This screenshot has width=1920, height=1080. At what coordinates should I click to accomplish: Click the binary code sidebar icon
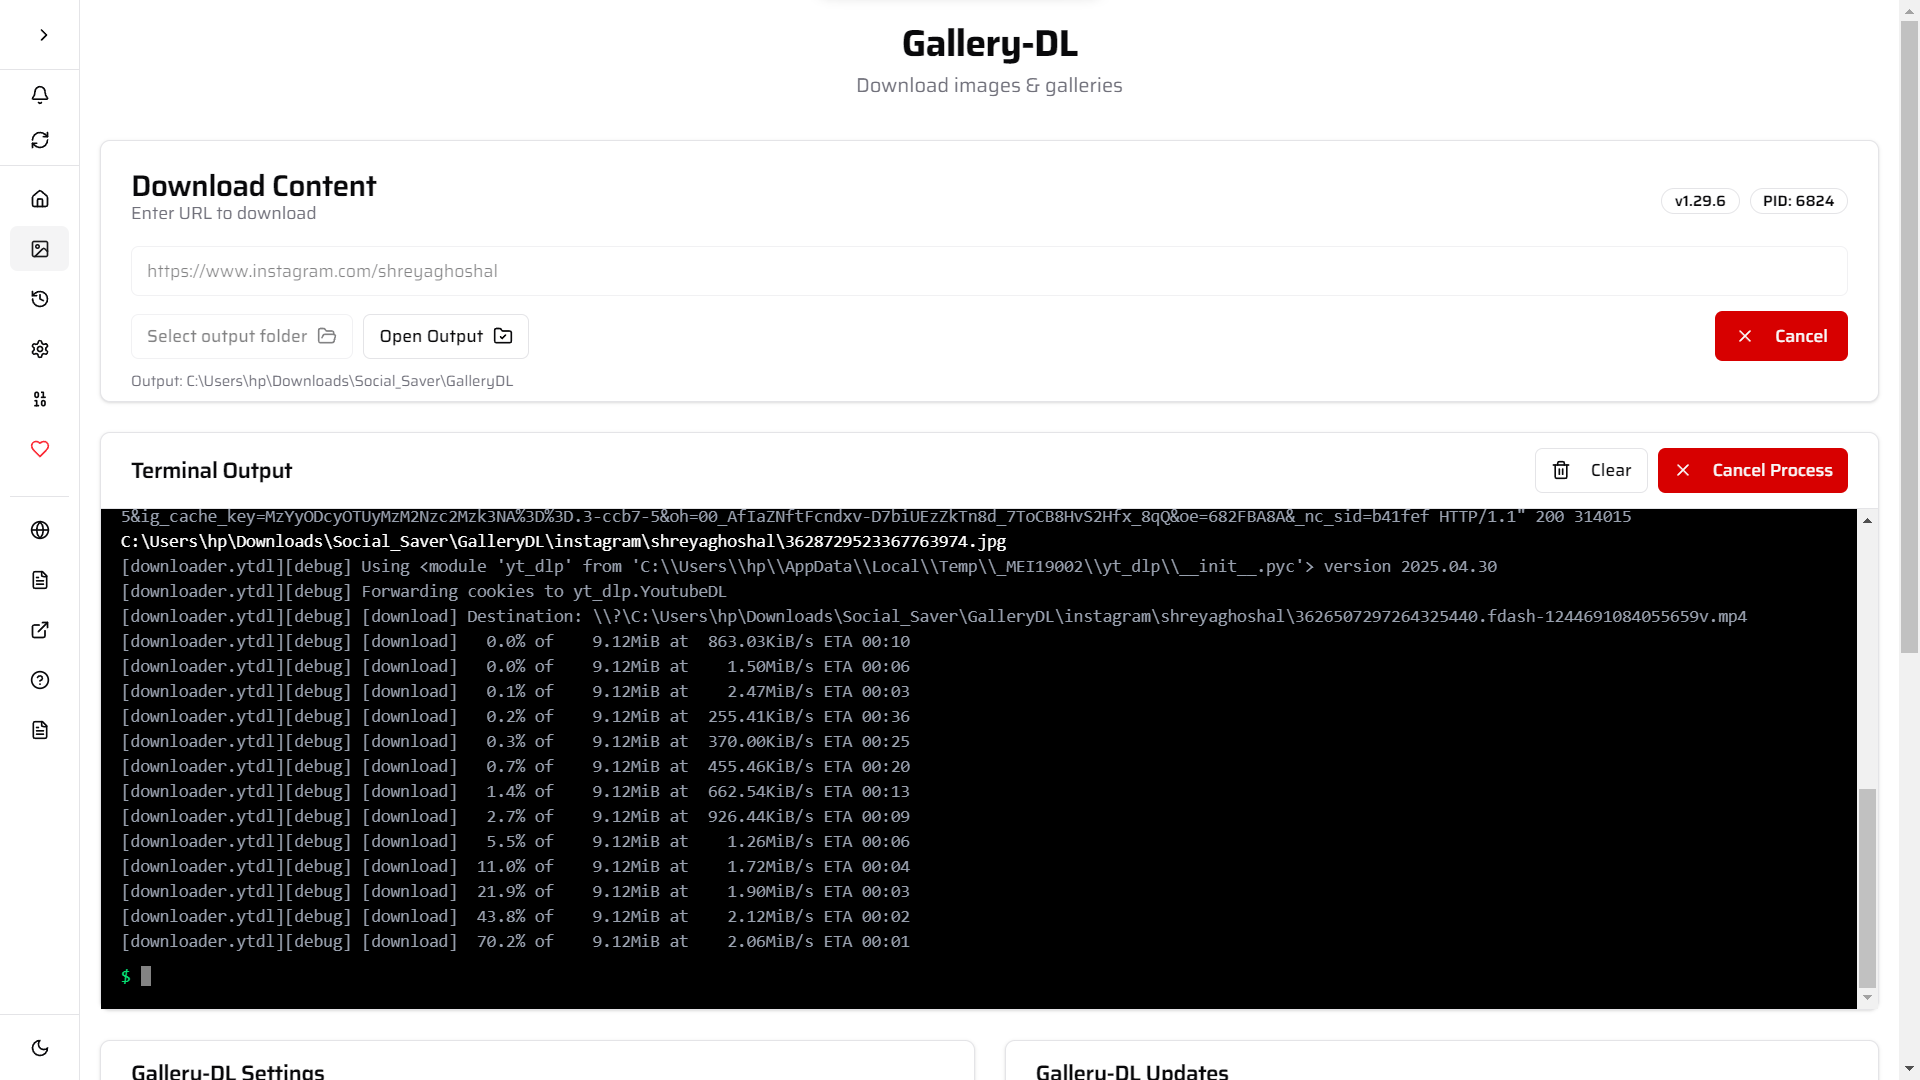[40, 399]
